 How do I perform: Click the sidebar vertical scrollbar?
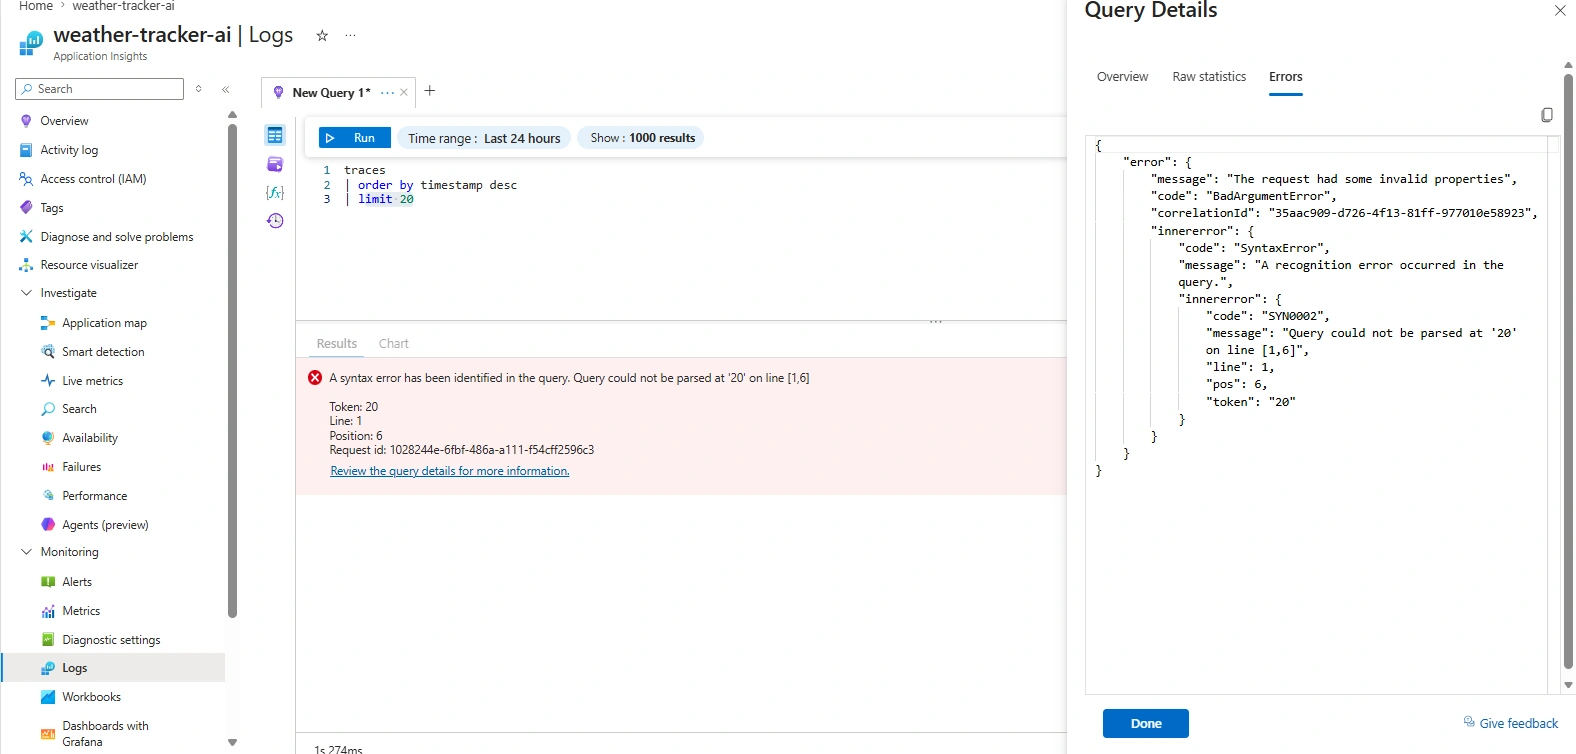coord(232,370)
